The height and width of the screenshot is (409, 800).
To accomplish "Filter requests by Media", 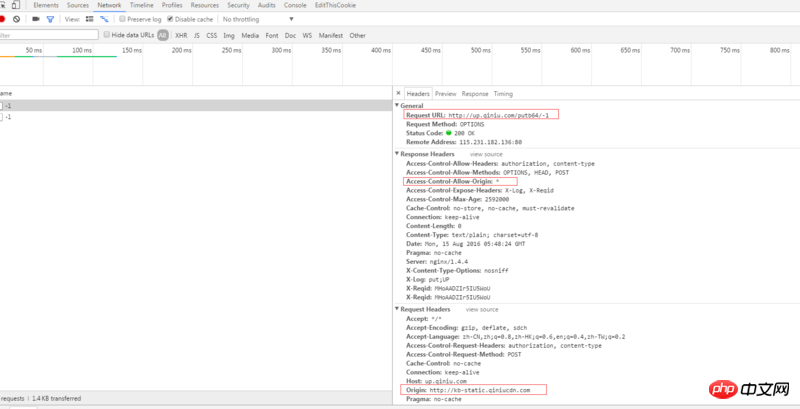I will click(x=250, y=35).
